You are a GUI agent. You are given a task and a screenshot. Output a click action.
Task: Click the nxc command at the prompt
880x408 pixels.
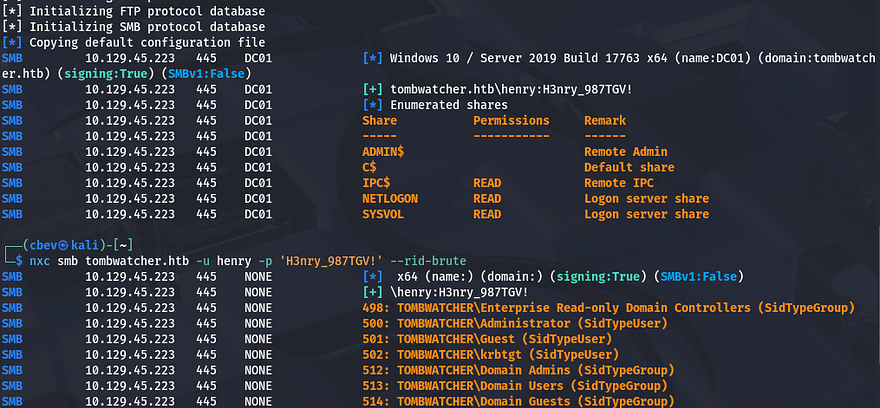[40, 260]
